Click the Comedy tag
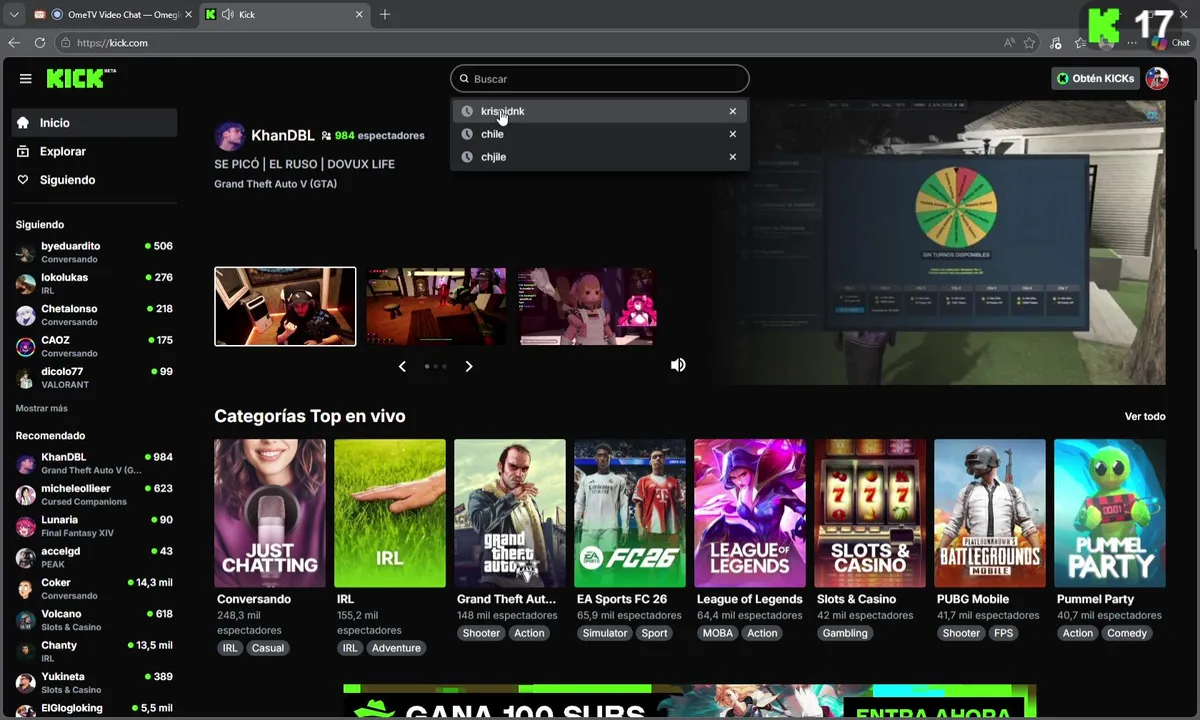This screenshot has height=720, width=1200. [x=1127, y=633]
